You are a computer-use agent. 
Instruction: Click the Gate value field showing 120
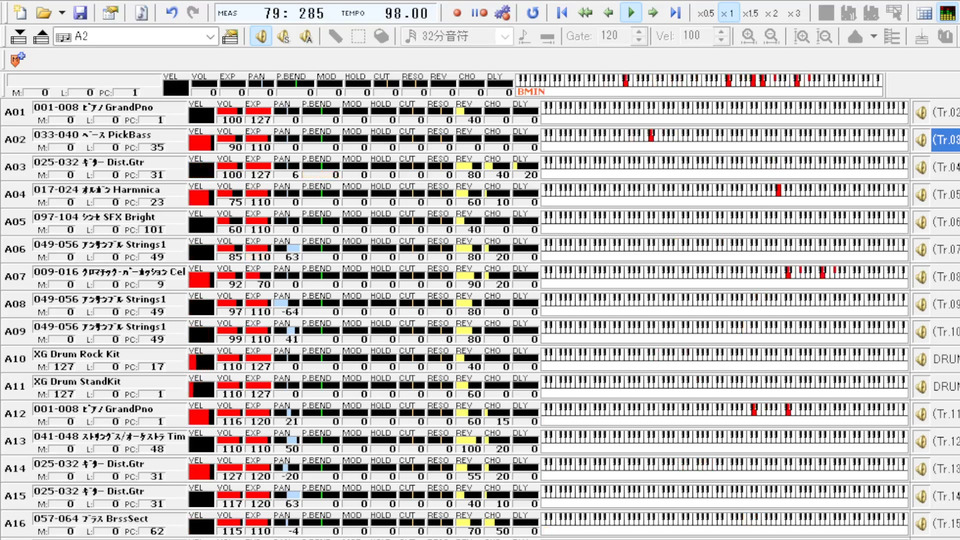pos(613,36)
